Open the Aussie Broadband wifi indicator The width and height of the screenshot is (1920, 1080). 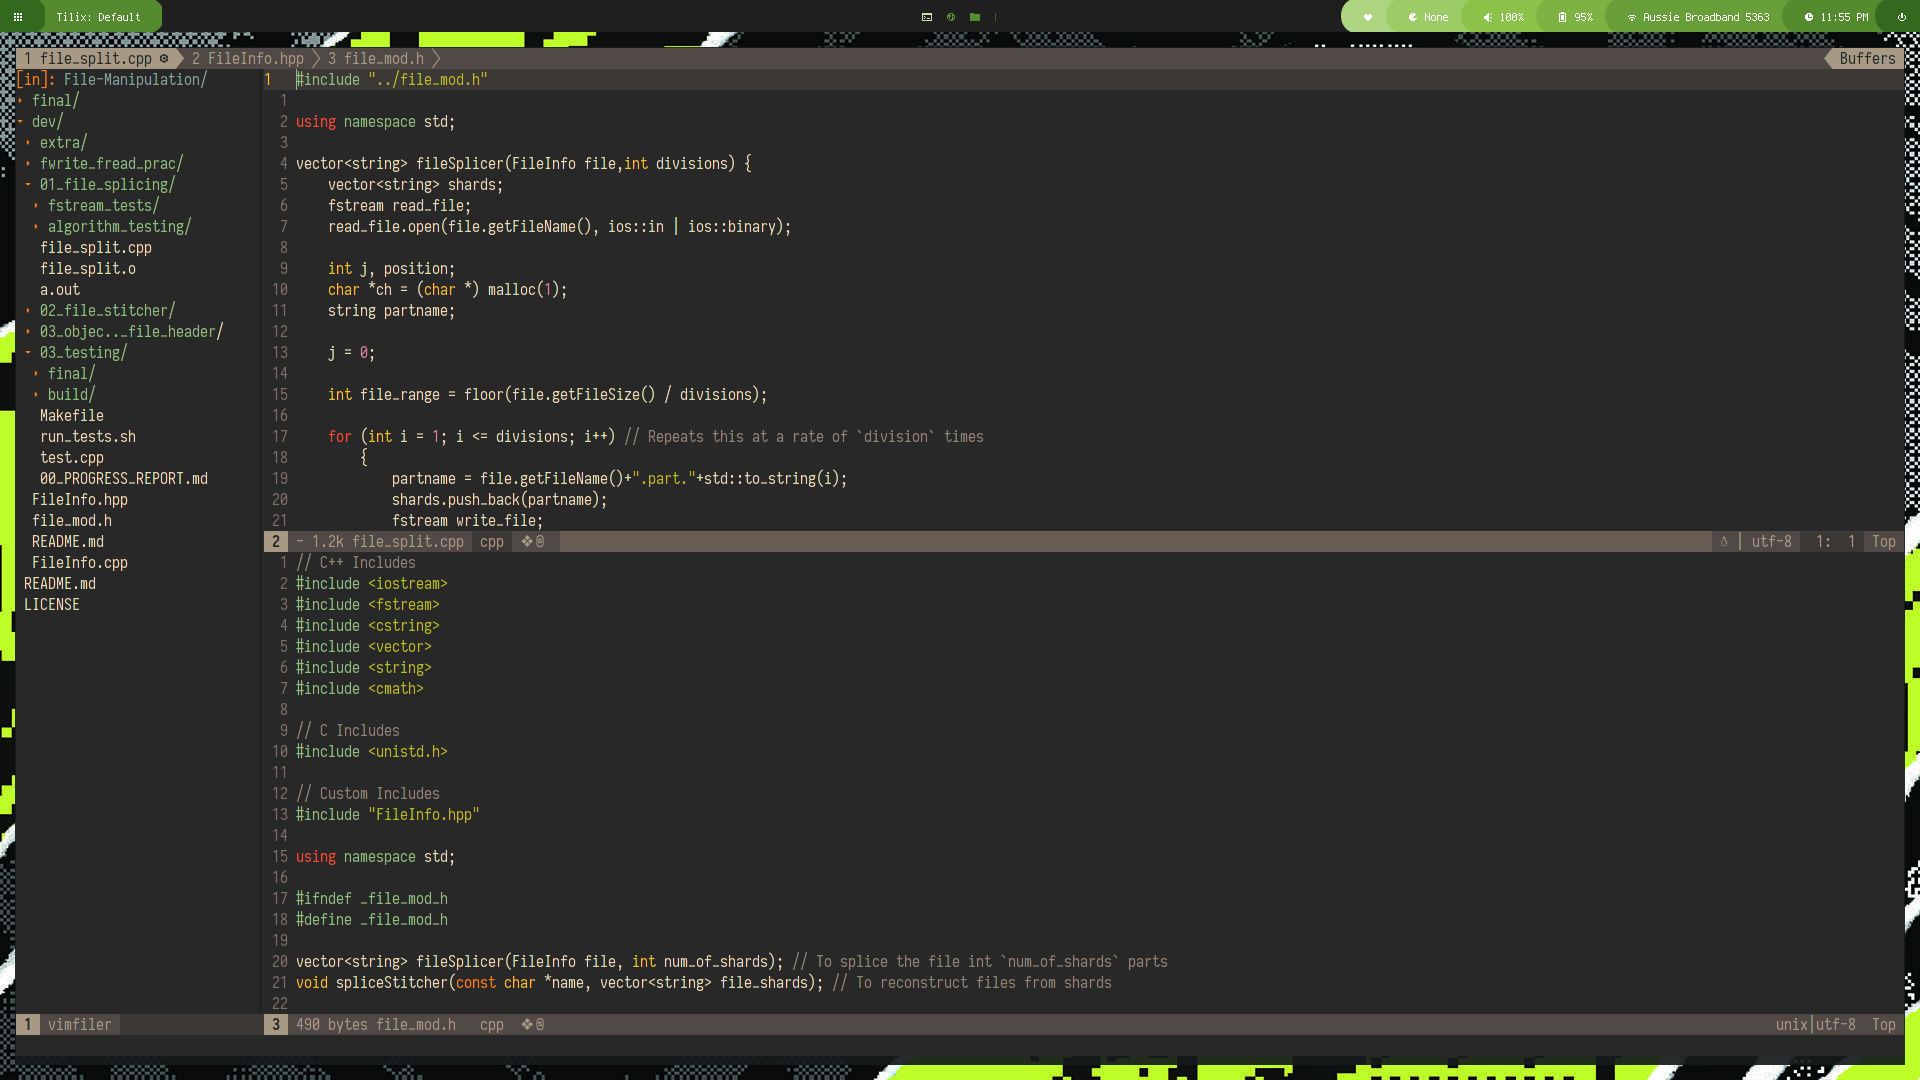(x=1699, y=17)
